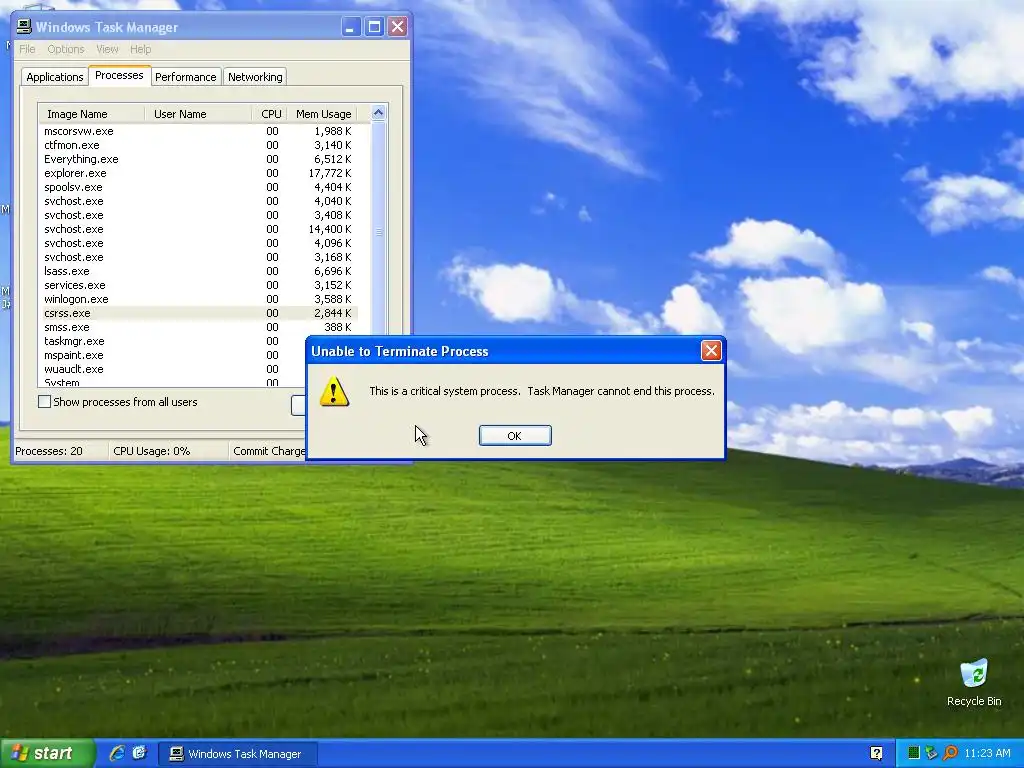
Task: Close the Windows Task Manager window
Action: 397,27
